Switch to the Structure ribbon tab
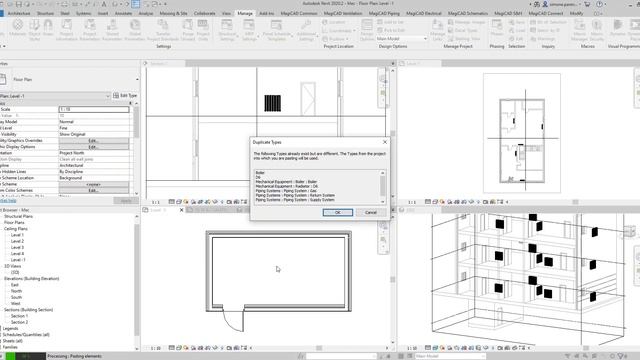Viewport: 640px width, 360px height. pyautogui.click(x=45, y=13)
